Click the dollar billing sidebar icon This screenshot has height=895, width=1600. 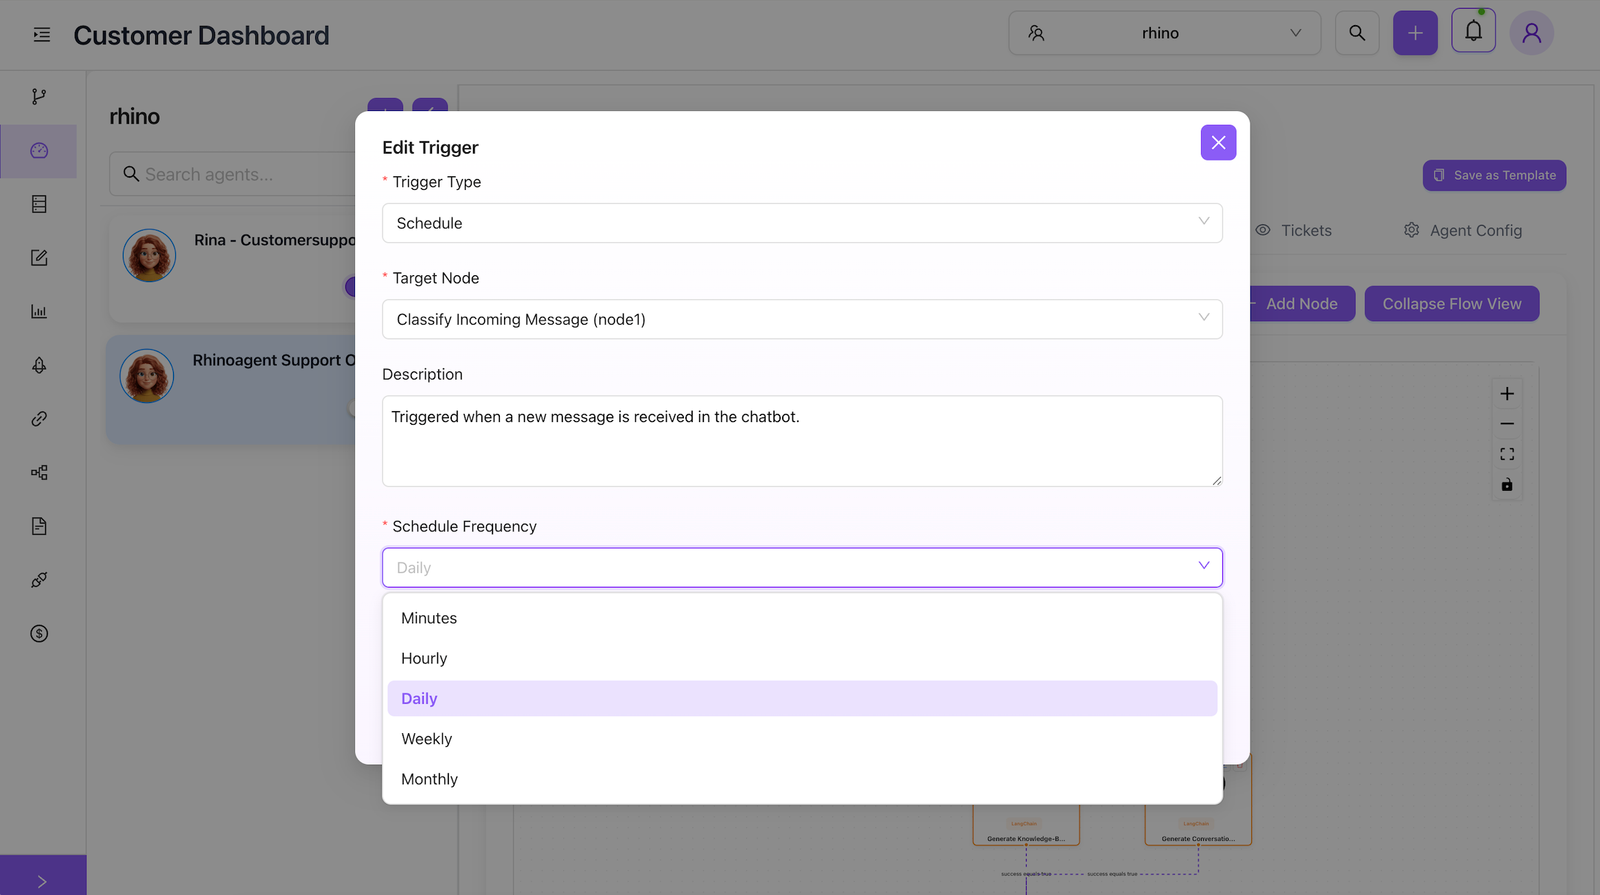click(x=39, y=634)
